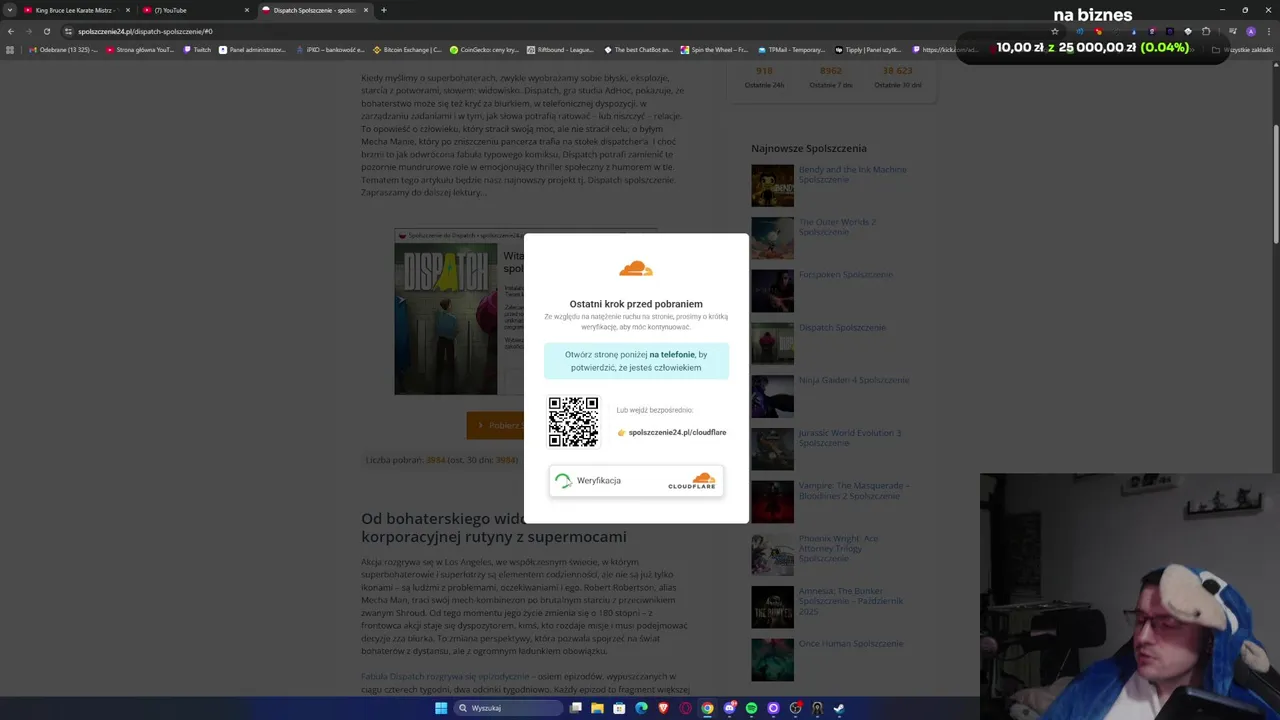Open Odebrane Gmail bookmark
The height and width of the screenshot is (720, 1280).
pyautogui.click(x=64, y=49)
